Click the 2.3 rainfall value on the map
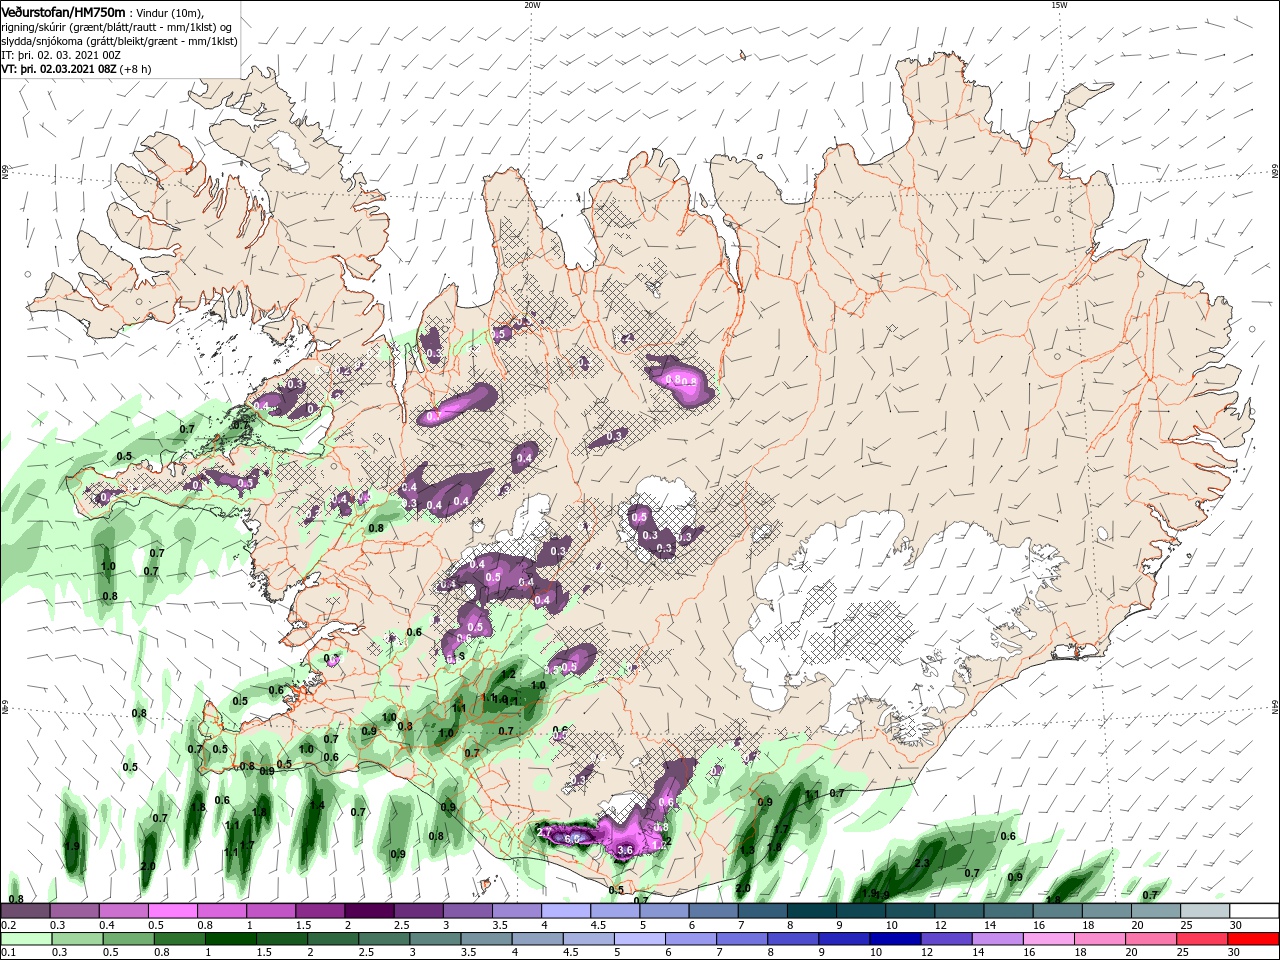This screenshot has height=960, width=1280. (922, 863)
